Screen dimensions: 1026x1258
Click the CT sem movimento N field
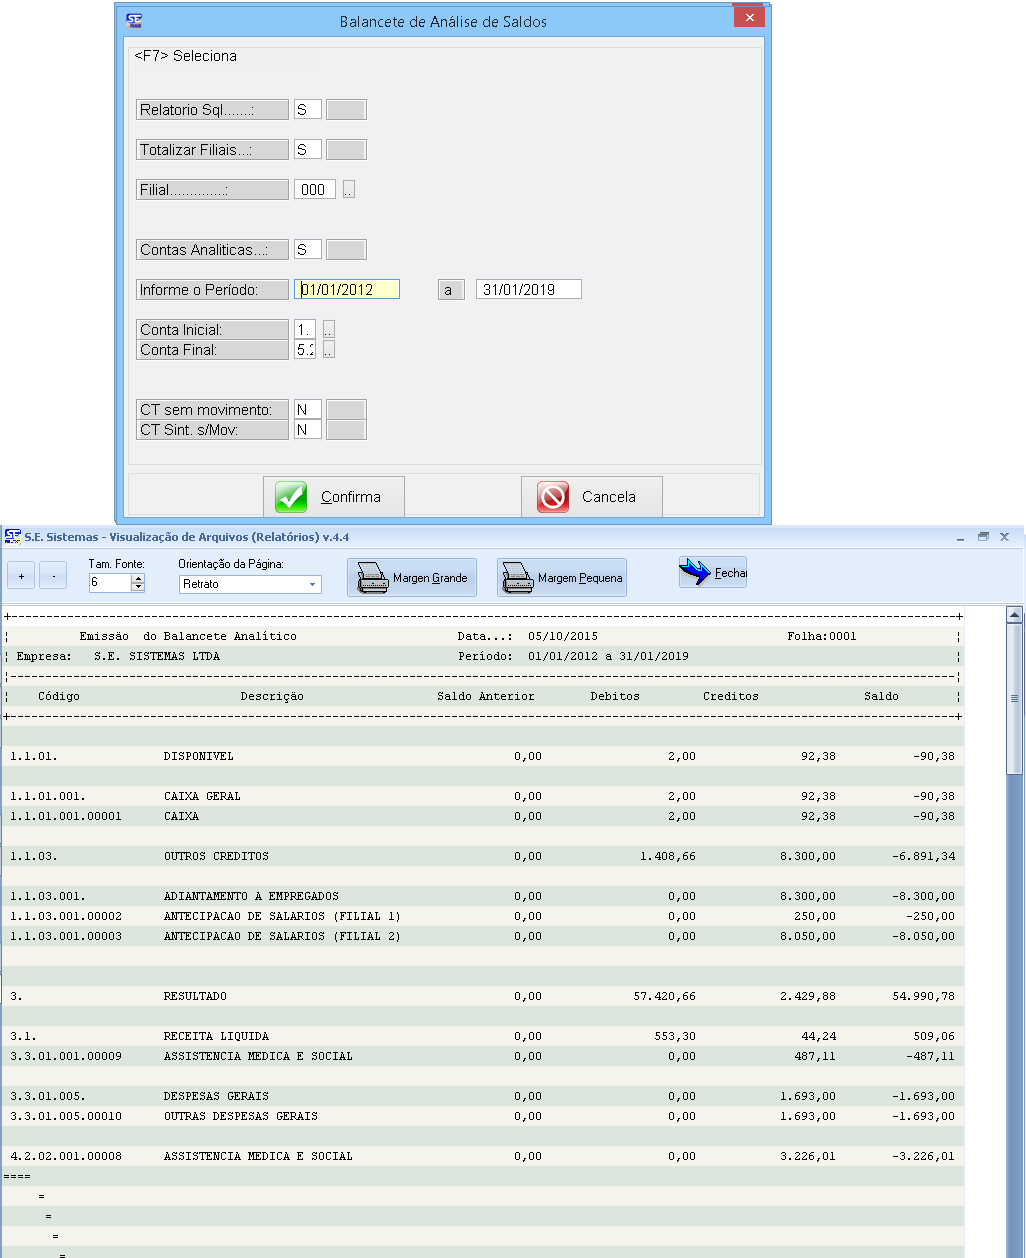pyautogui.click(x=307, y=410)
